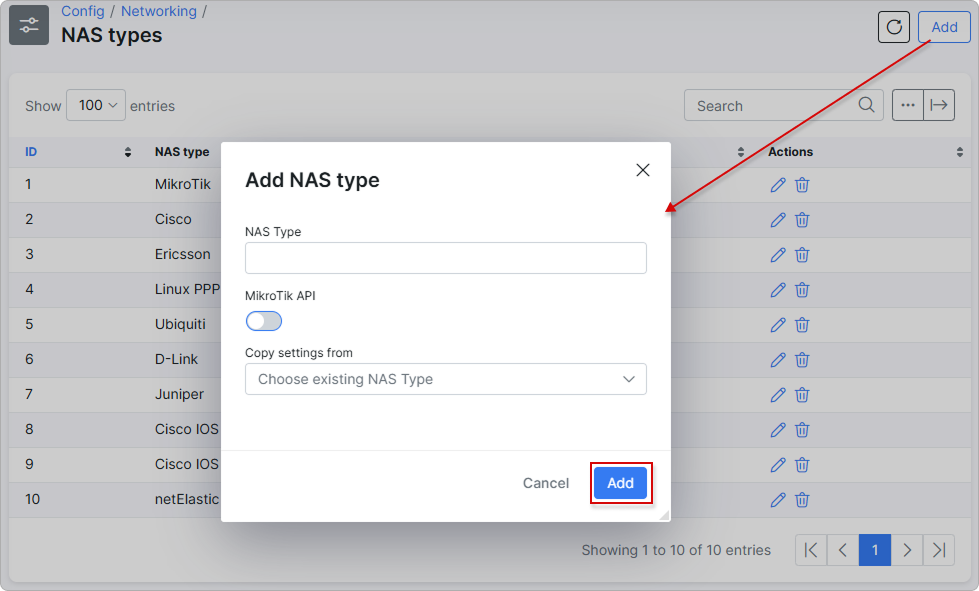Delete row 9 Cisco IOS trash icon

point(802,464)
